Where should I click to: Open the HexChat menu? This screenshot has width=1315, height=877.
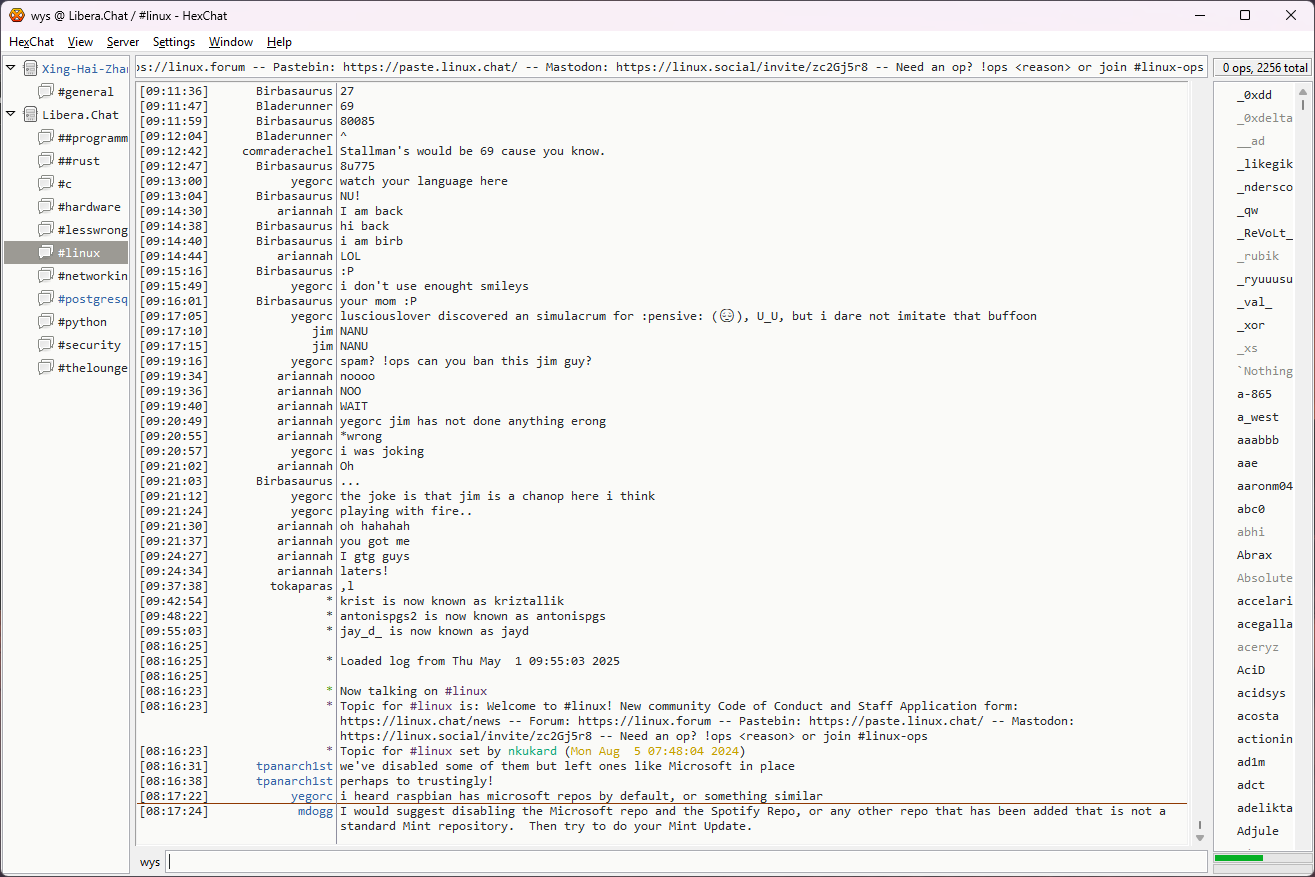coord(32,42)
